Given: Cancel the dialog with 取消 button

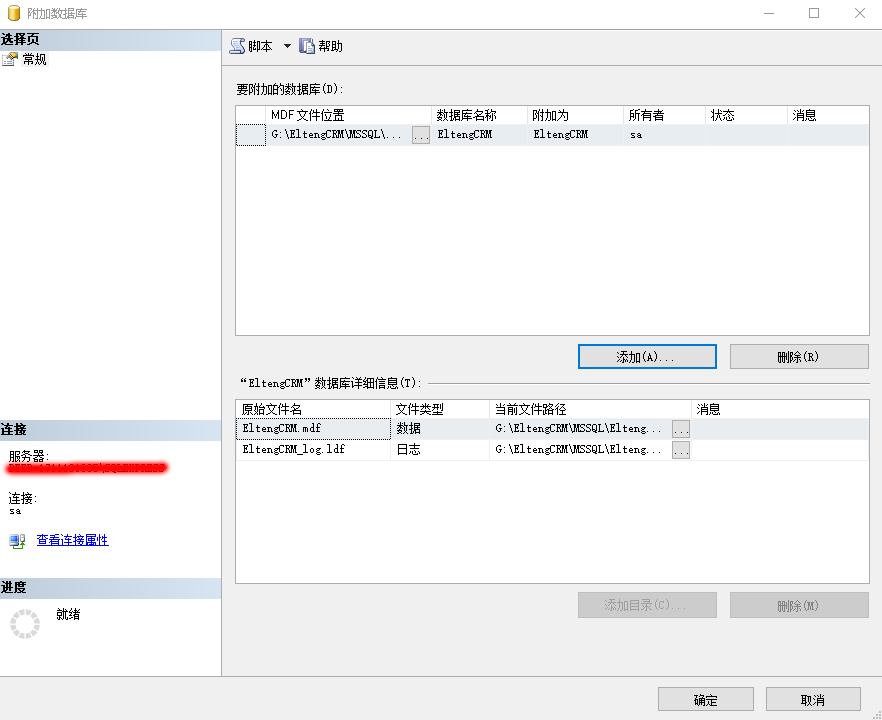Looking at the screenshot, I should pos(812,700).
